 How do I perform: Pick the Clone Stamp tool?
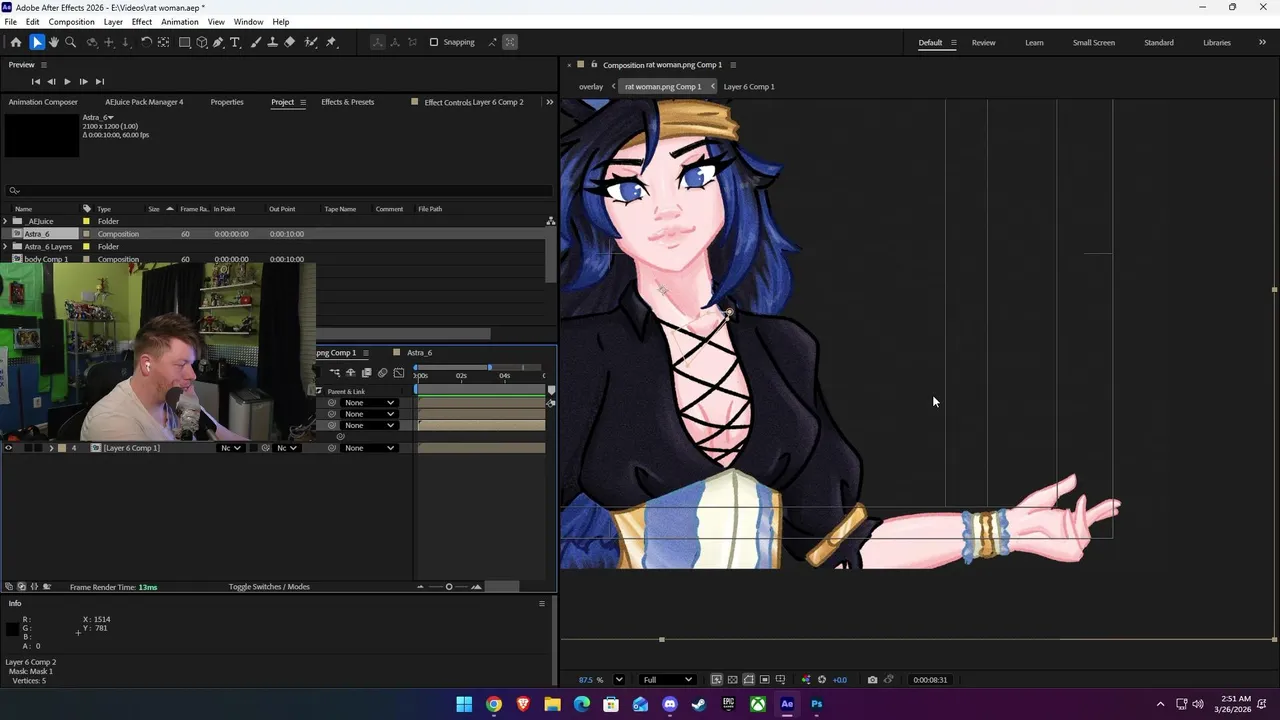(x=272, y=42)
